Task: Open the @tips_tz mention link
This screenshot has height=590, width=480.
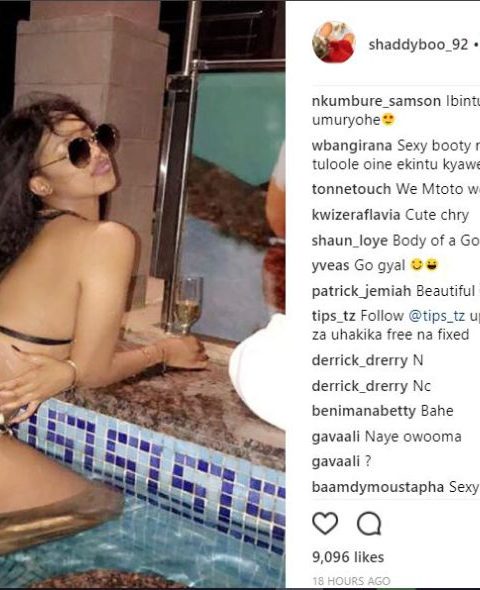Action: point(436,315)
